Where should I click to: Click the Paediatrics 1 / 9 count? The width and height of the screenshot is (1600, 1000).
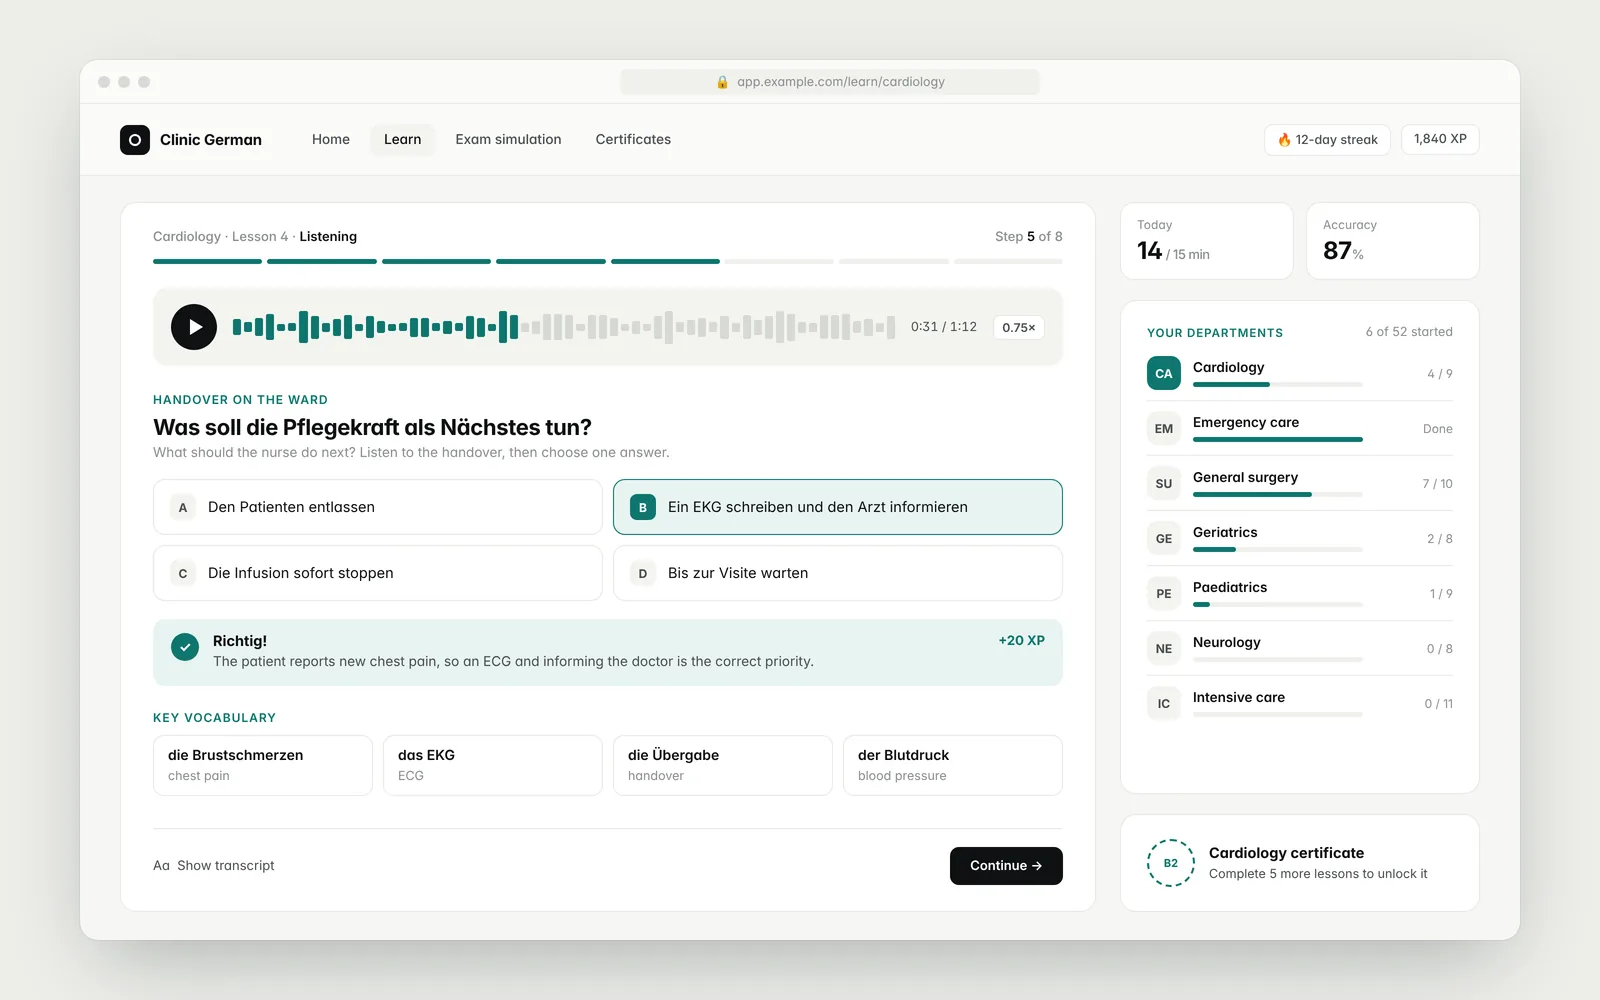[1441, 594]
